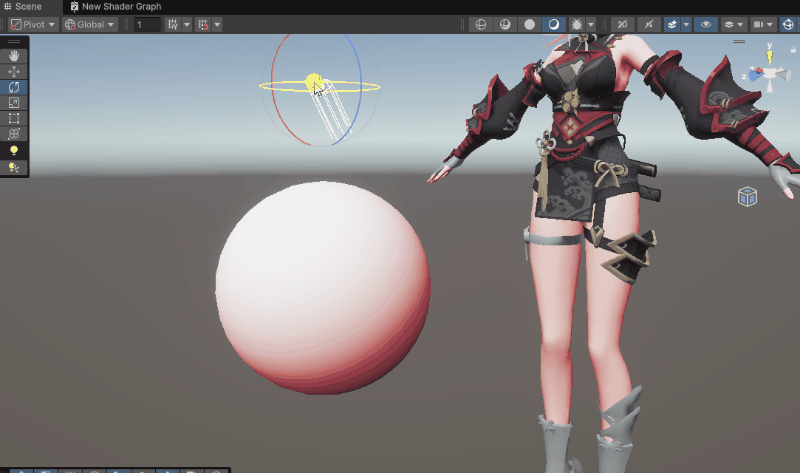Toggle snap increment icon

(x=203, y=24)
